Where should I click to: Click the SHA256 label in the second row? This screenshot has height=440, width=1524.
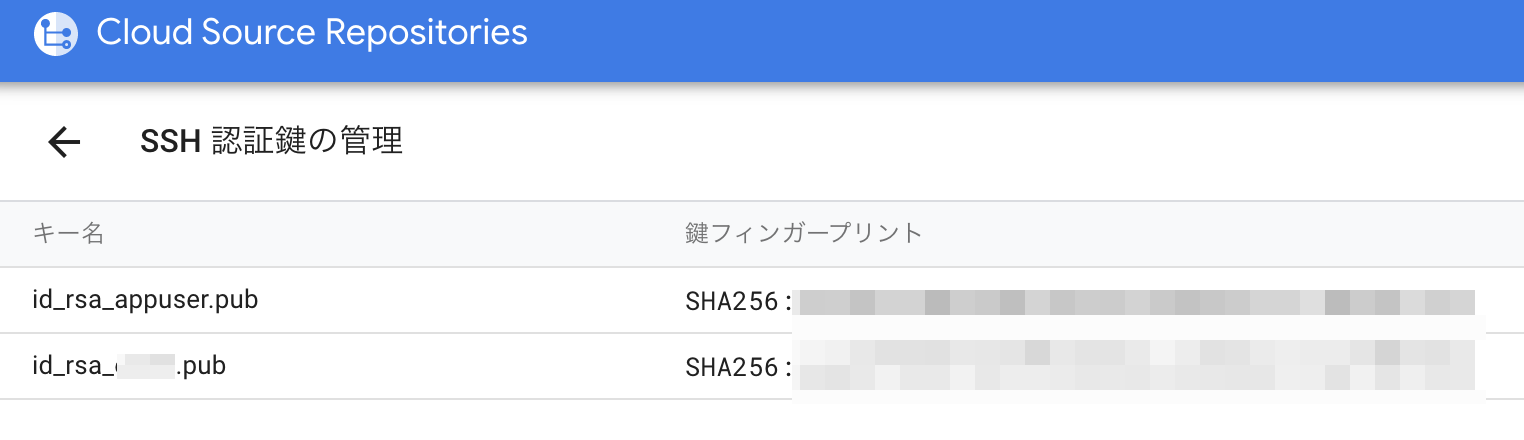[x=731, y=367]
